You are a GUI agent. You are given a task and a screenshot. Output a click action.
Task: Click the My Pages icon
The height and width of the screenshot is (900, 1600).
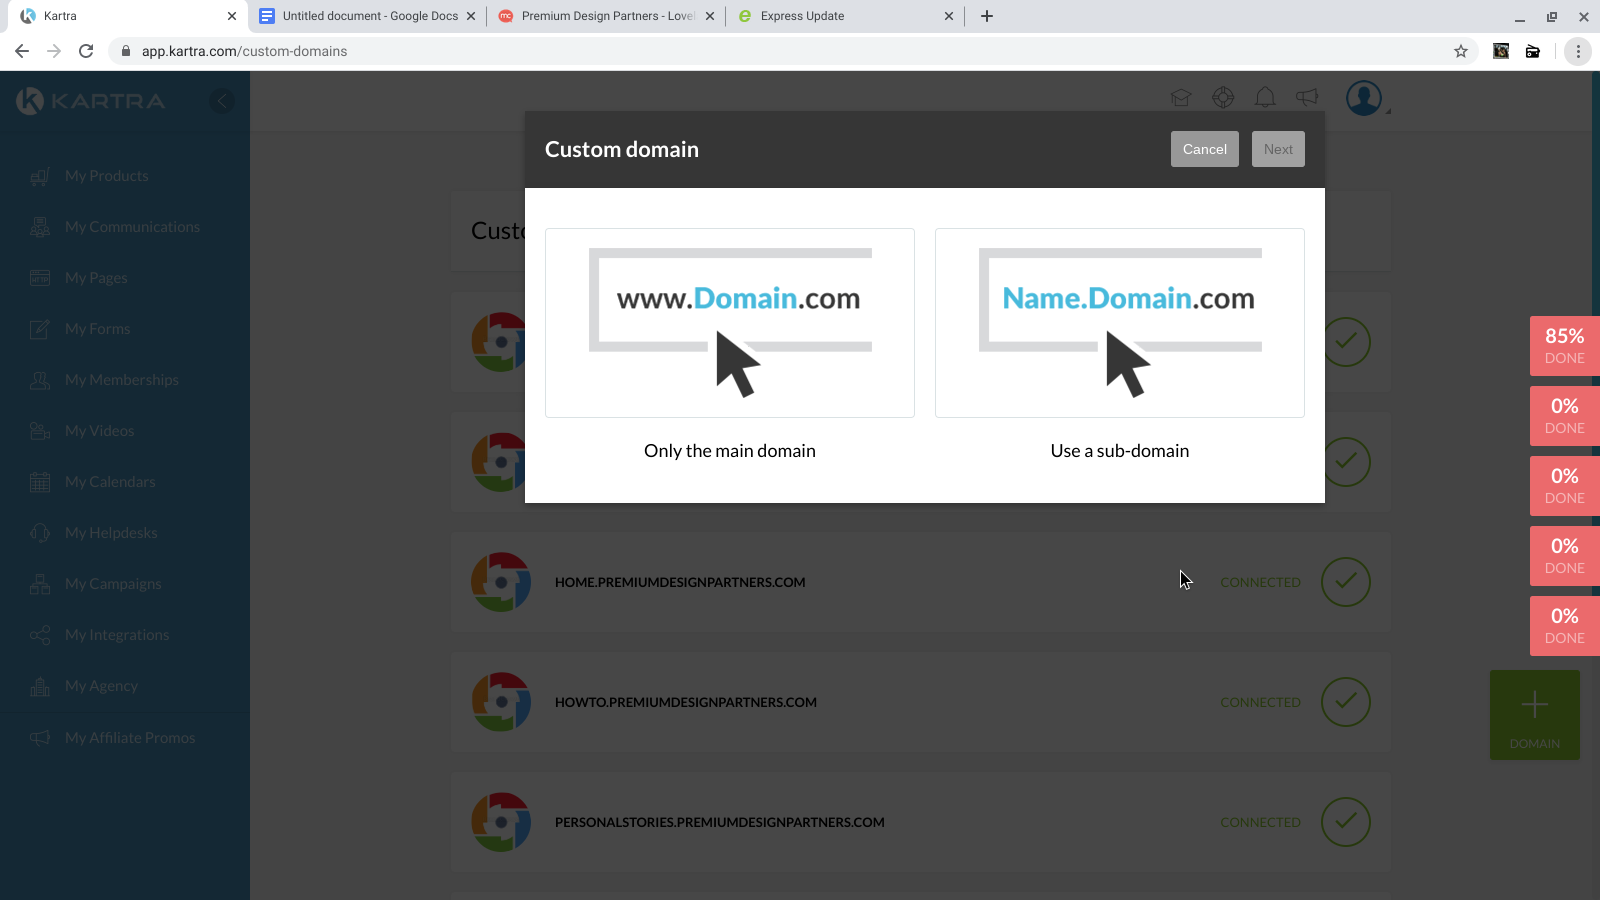point(40,278)
